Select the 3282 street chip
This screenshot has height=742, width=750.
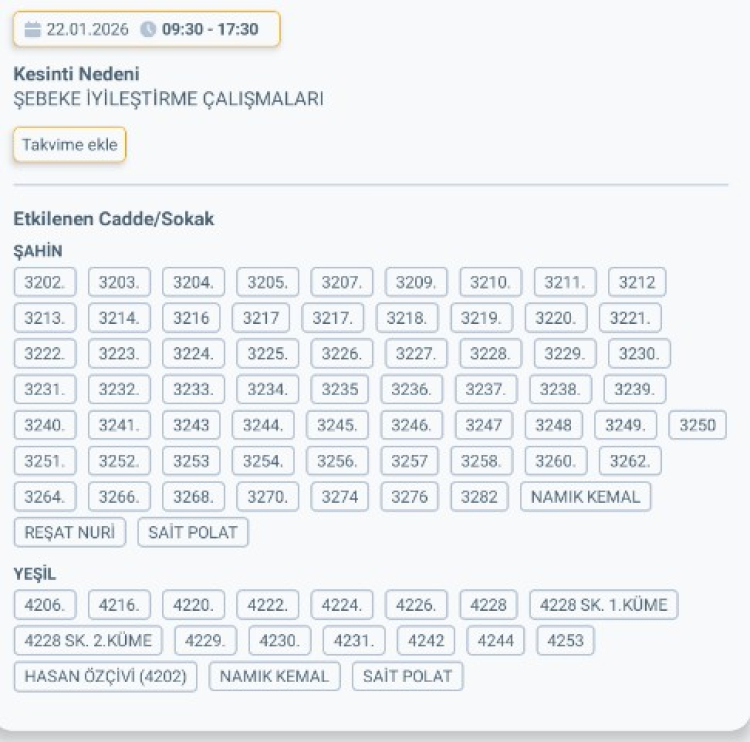coord(480,497)
